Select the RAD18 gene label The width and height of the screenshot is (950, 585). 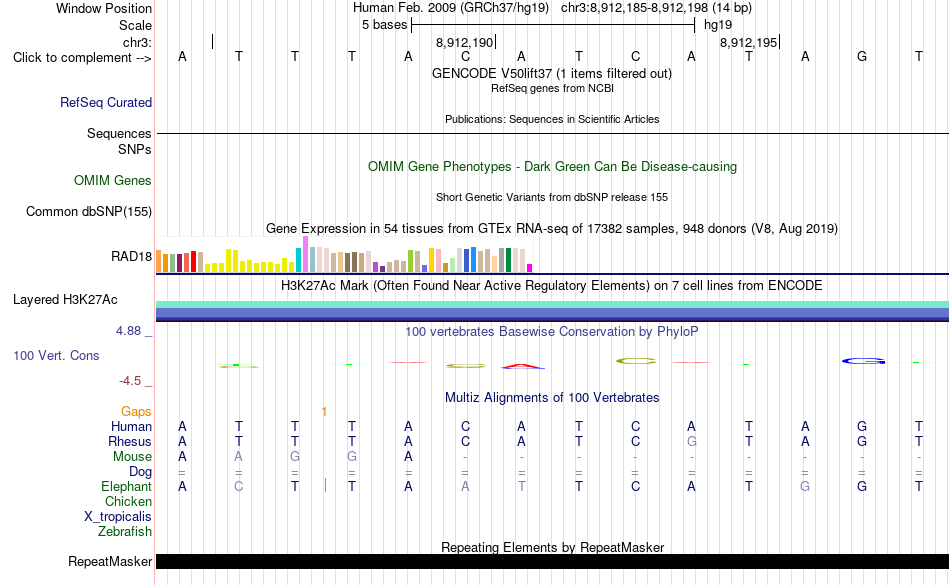click(131, 256)
